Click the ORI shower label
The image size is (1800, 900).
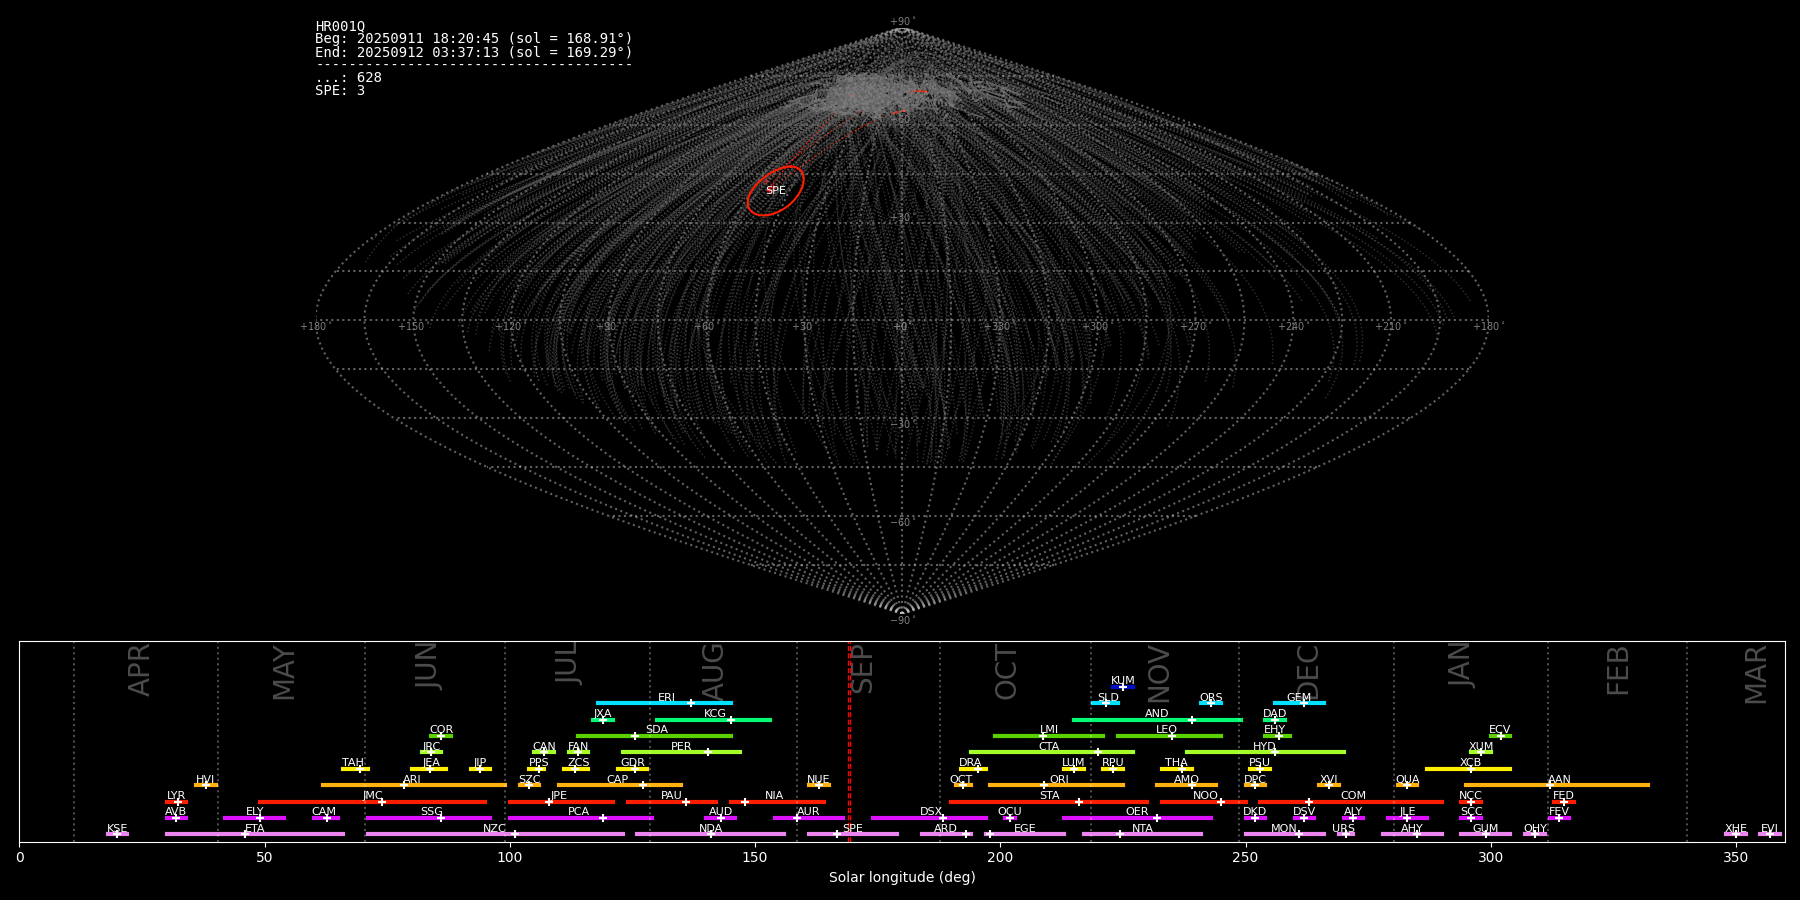pyautogui.click(x=1059, y=780)
